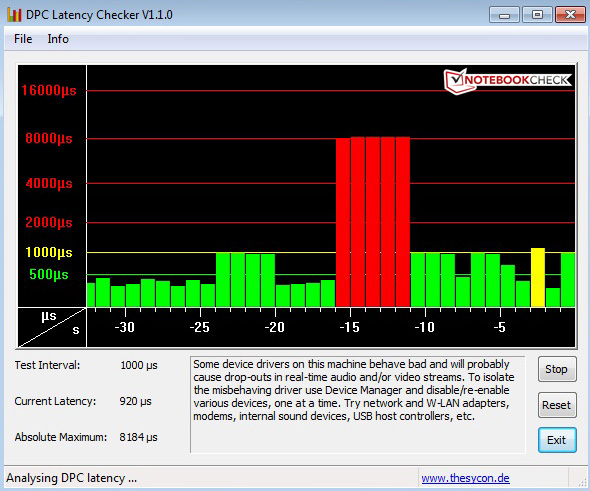590x491 pixels.
Task: Click the -15 seconds time axis marker
Action: coord(350,327)
